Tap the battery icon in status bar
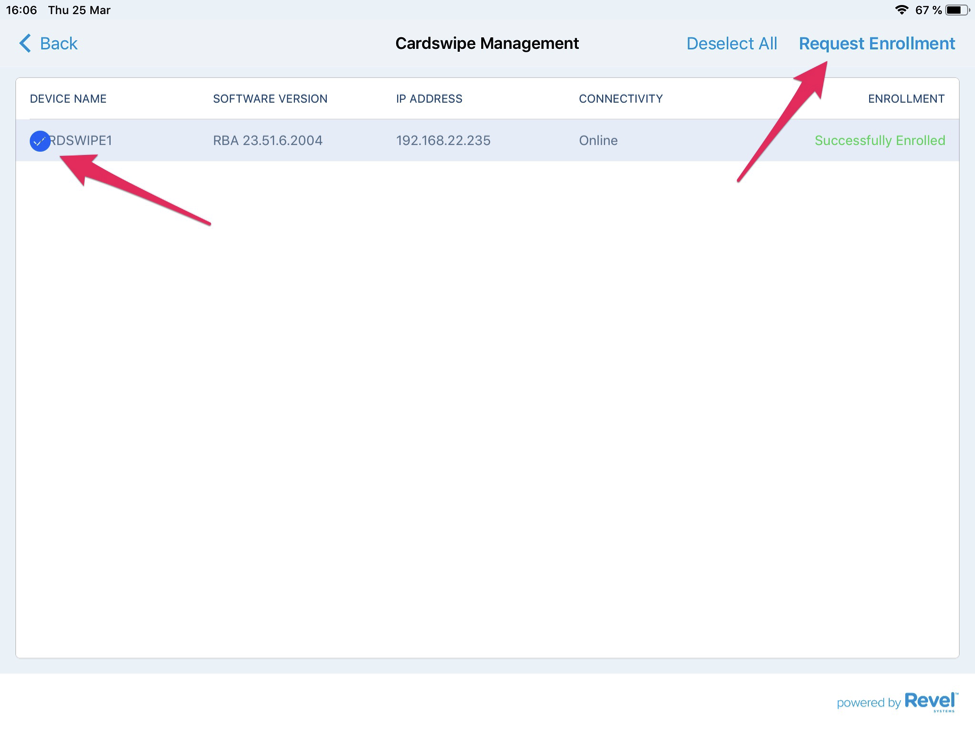Screen dimensions: 975x732 click(x=958, y=10)
